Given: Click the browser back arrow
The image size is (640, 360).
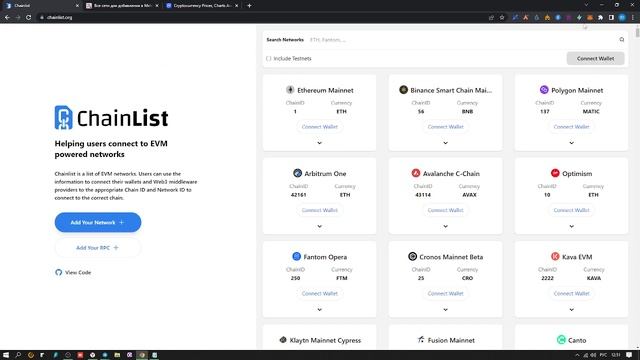Looking at the screenshot, I should click(x=7, y=17).
